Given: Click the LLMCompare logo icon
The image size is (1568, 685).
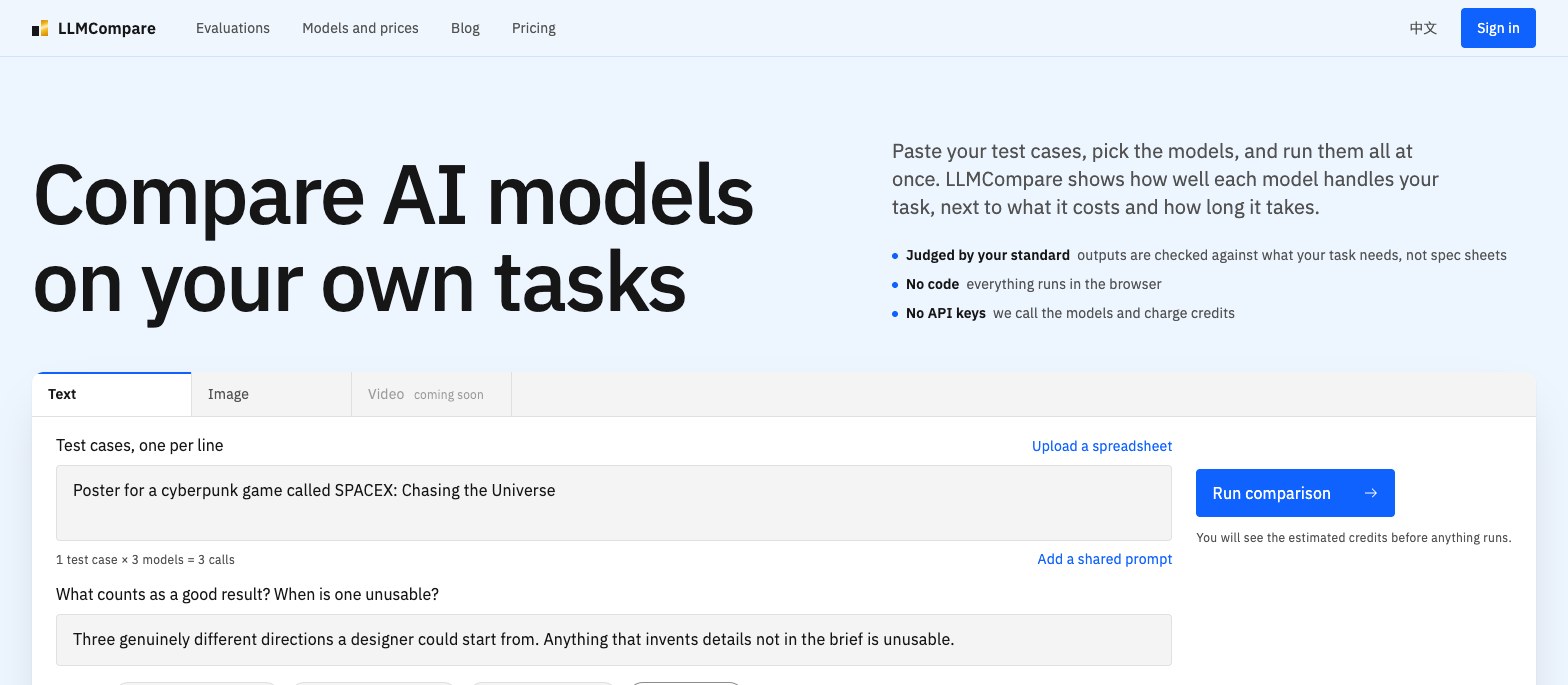Looking at the screenshot, I should coord(40,28).
